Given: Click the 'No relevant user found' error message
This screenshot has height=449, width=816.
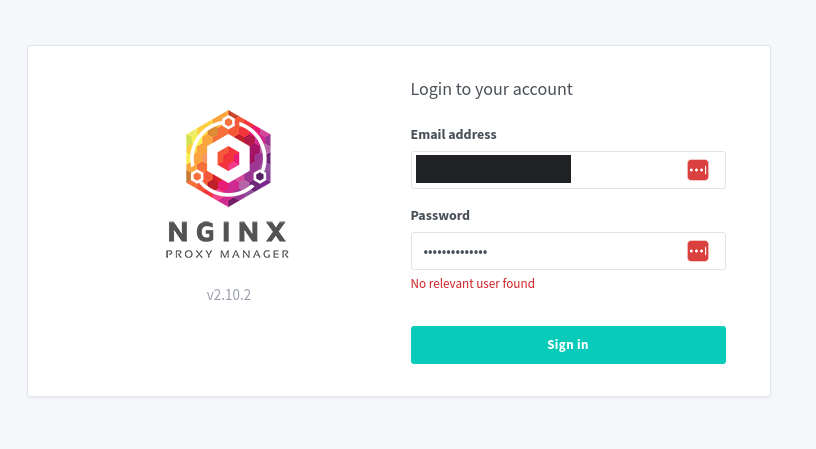Looking at the screenshot, I should (473, 284).
